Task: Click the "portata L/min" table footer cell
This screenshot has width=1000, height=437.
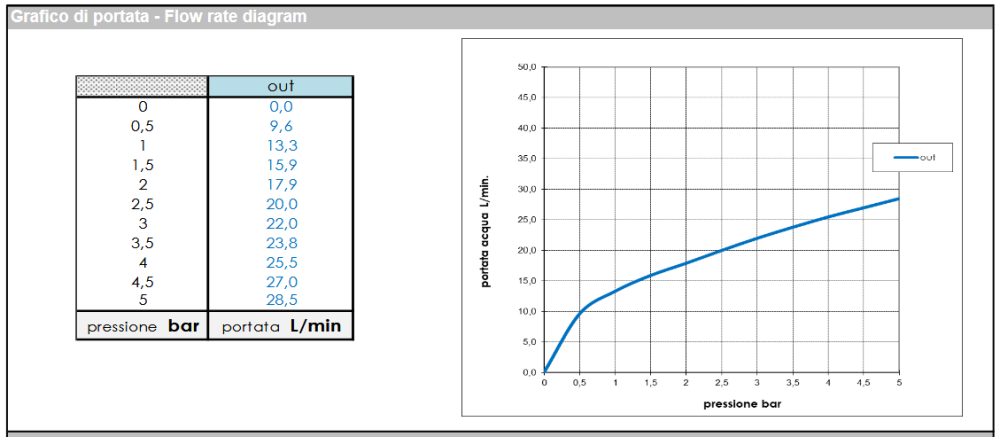Action: tap(280, 327)
